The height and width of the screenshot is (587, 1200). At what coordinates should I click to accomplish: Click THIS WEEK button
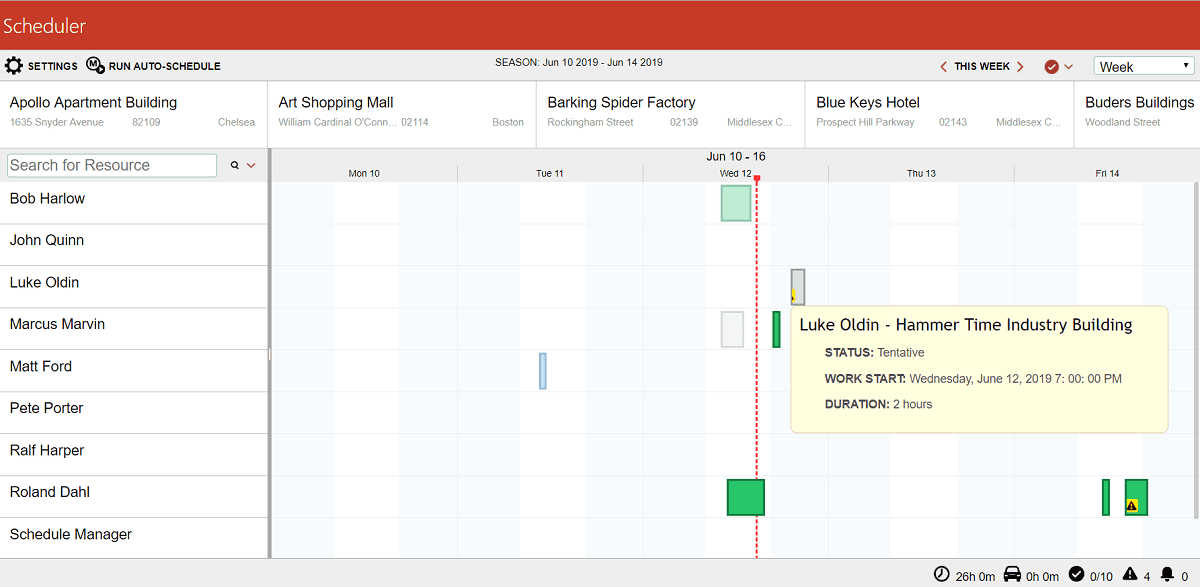click(982, 67)
